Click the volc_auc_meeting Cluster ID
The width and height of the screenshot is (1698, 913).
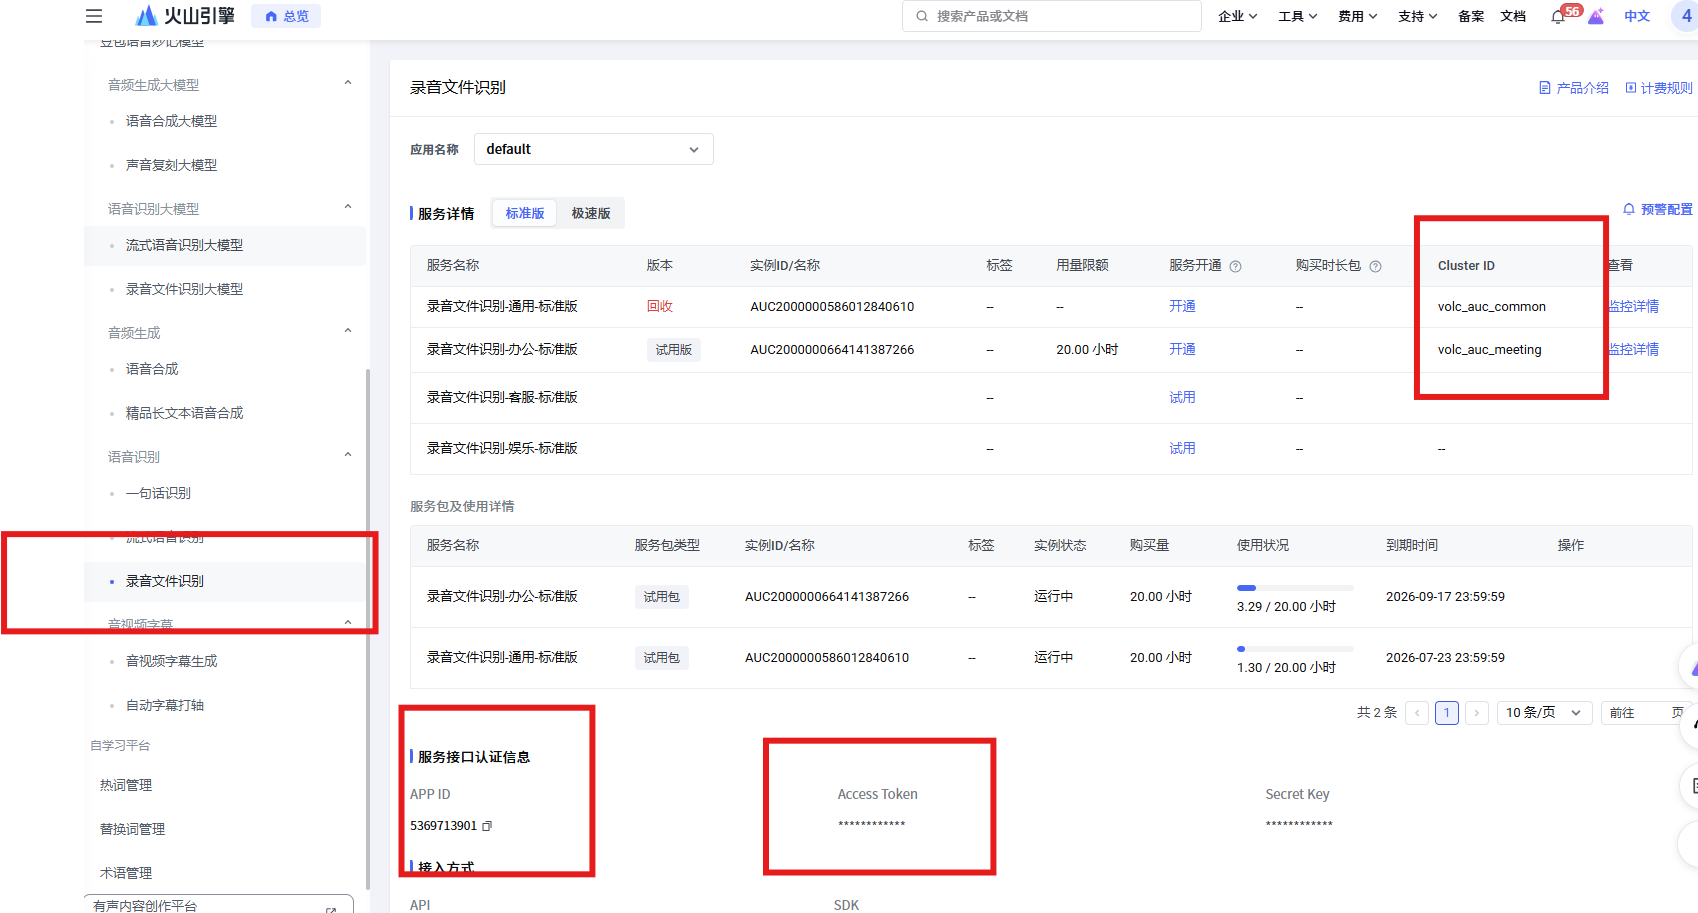click(x=1490, y=350)
